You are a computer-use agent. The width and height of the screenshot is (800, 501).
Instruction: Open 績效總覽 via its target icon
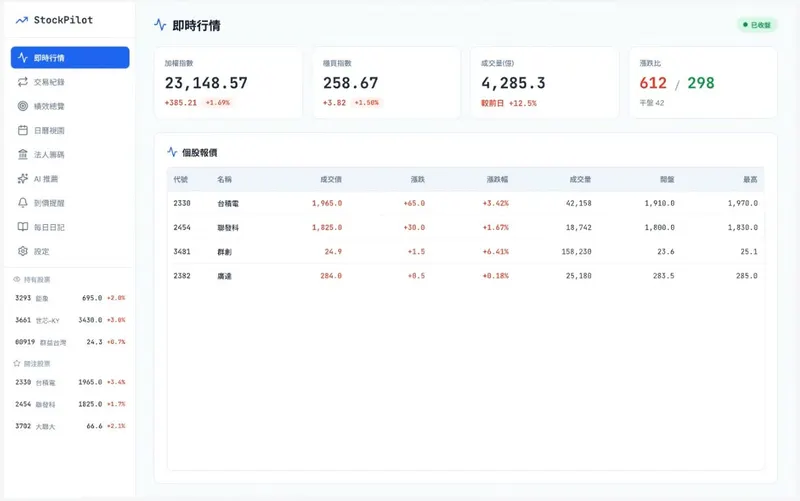click(x=22, y=106)
